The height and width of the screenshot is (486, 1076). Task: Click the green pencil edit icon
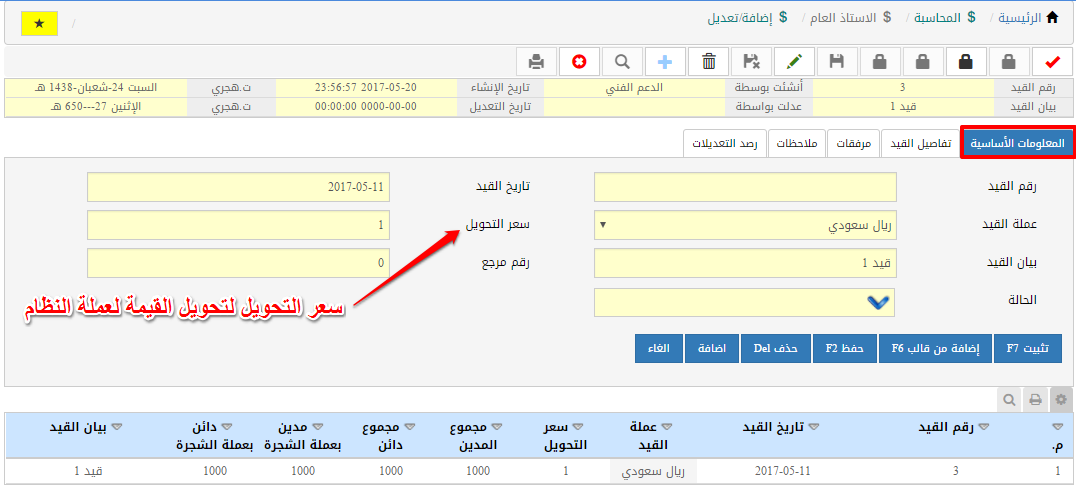pos(794,62)
